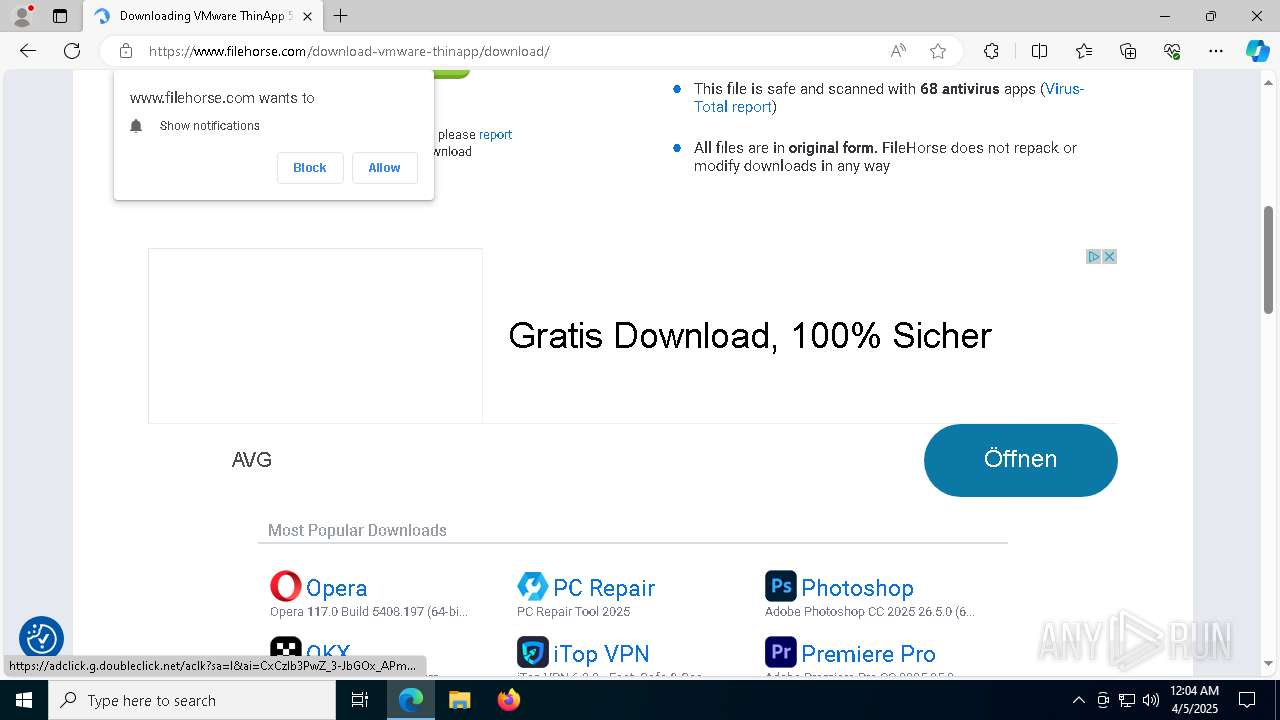
Task: Close the ad with the X icon
Action: (1109, 257)
